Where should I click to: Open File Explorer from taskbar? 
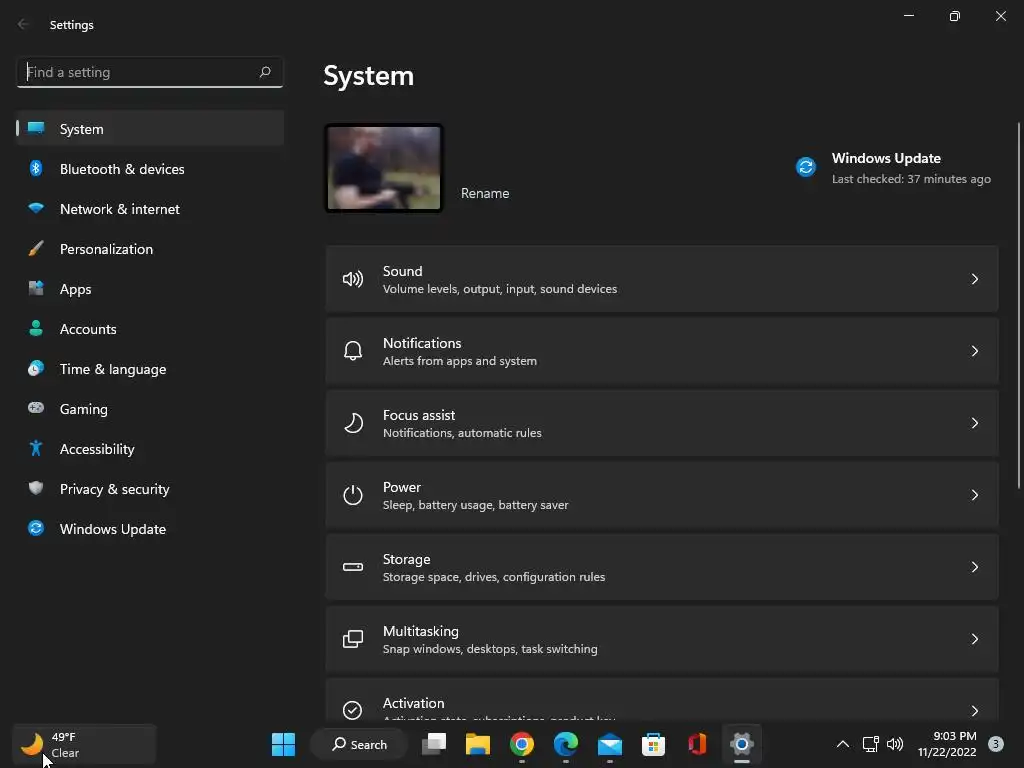click(x=478, y=744)
